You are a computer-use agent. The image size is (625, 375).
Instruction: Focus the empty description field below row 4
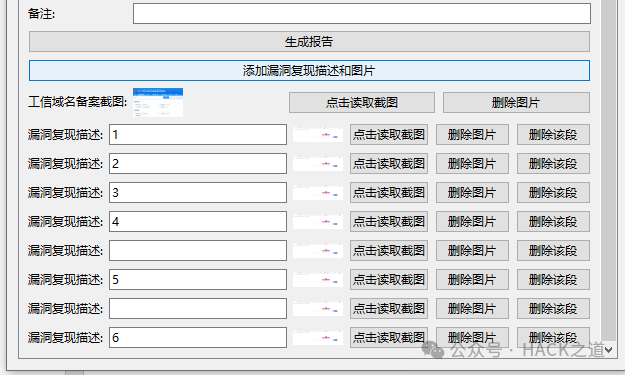pos(198,251)
